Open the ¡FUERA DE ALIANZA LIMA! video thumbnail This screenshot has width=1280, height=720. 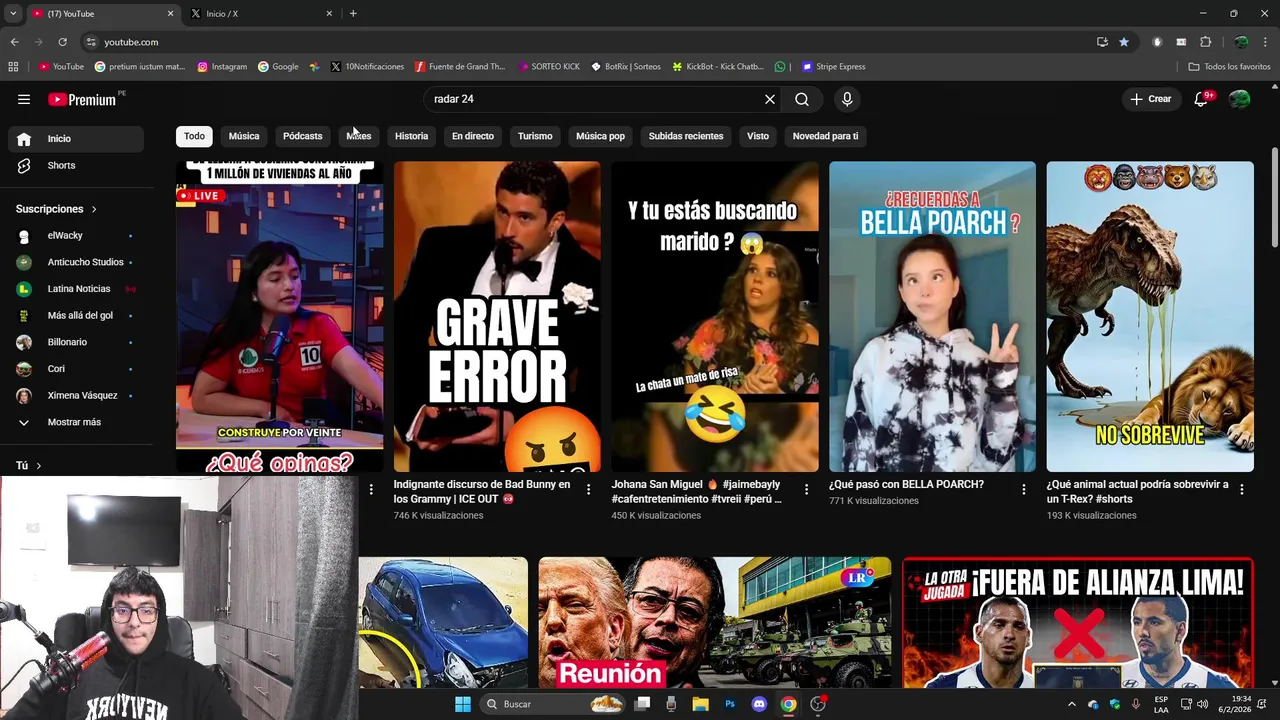tap(1078, 623)
